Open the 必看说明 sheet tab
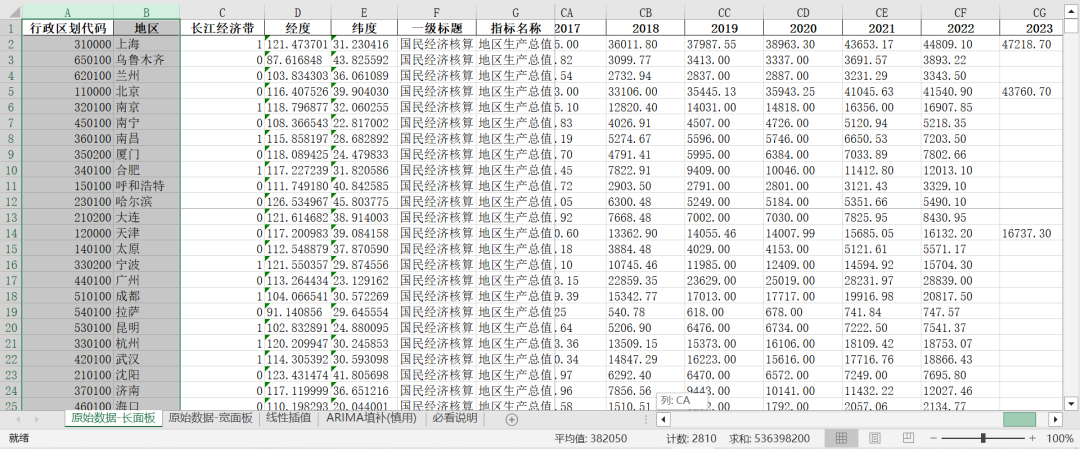This screenshot has width=1080, height=449. (x=455, y=418)
